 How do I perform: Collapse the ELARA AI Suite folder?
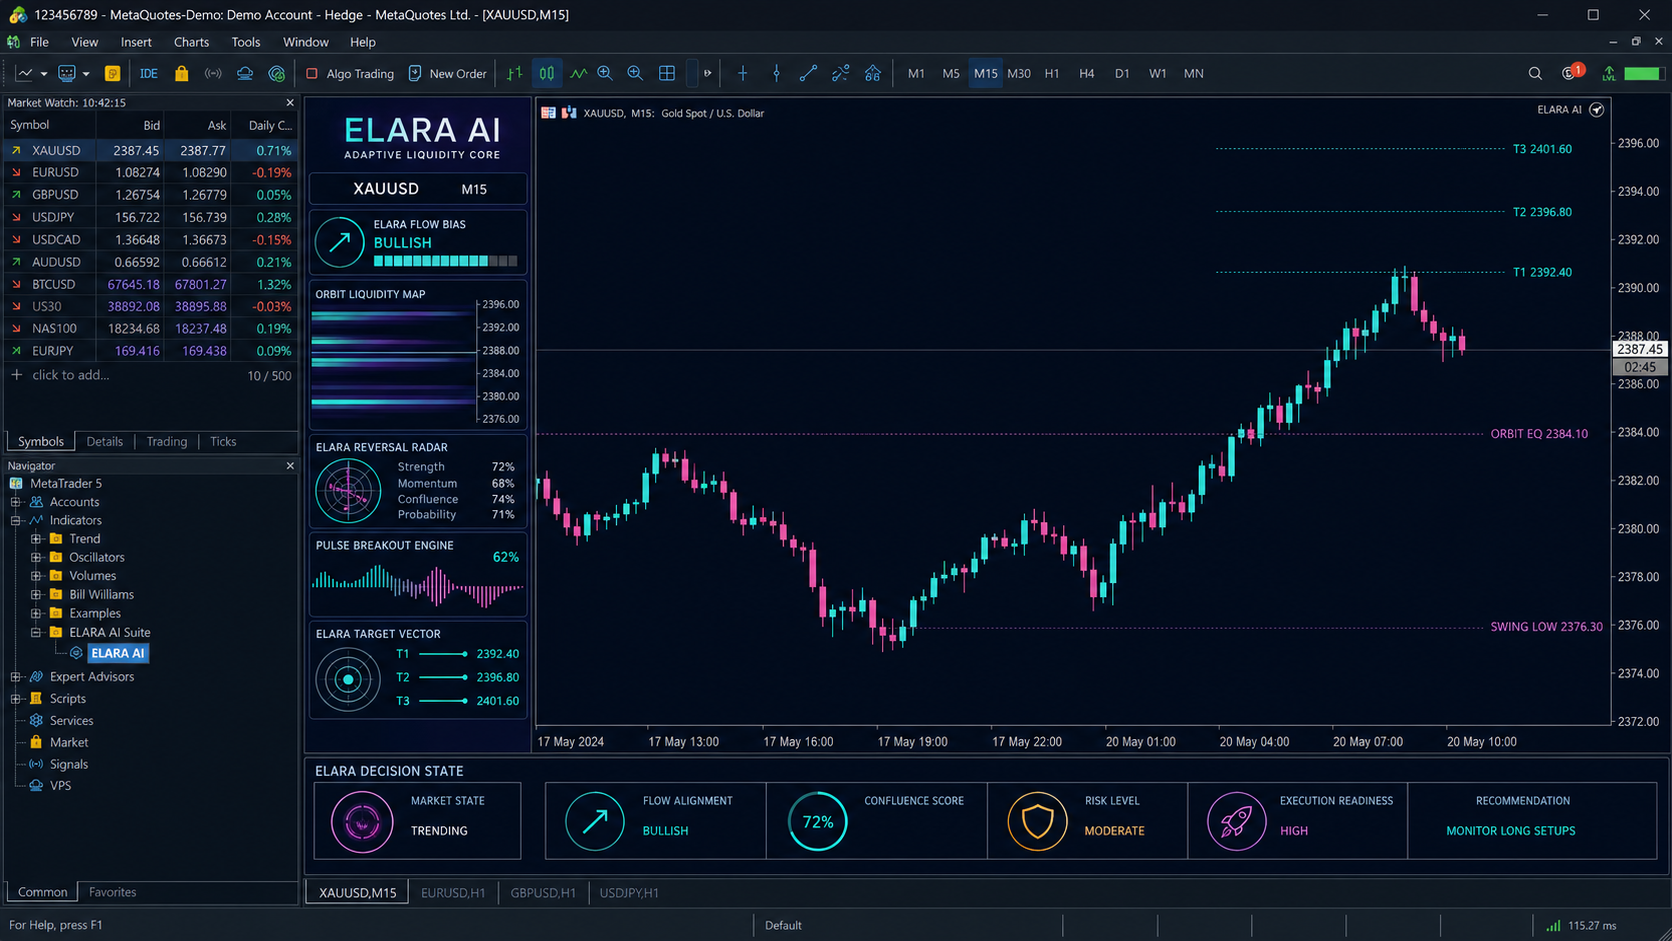36,632
